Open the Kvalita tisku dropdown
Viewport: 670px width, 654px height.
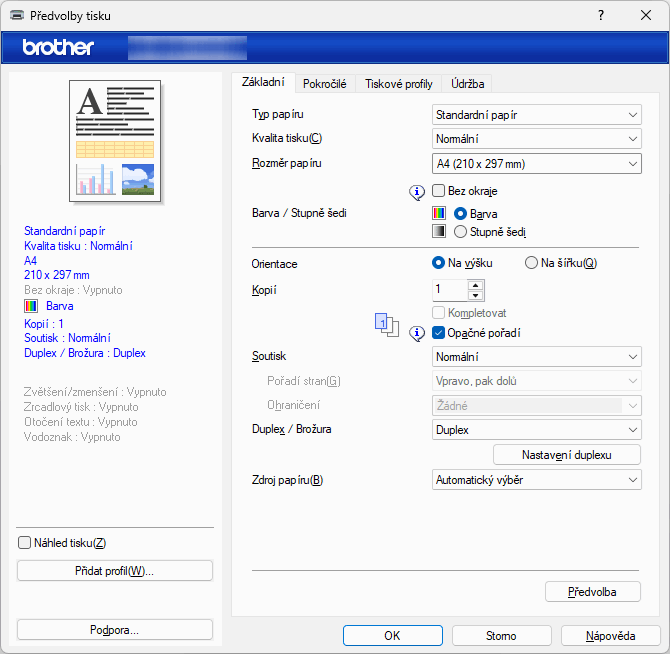click(536, 138)
